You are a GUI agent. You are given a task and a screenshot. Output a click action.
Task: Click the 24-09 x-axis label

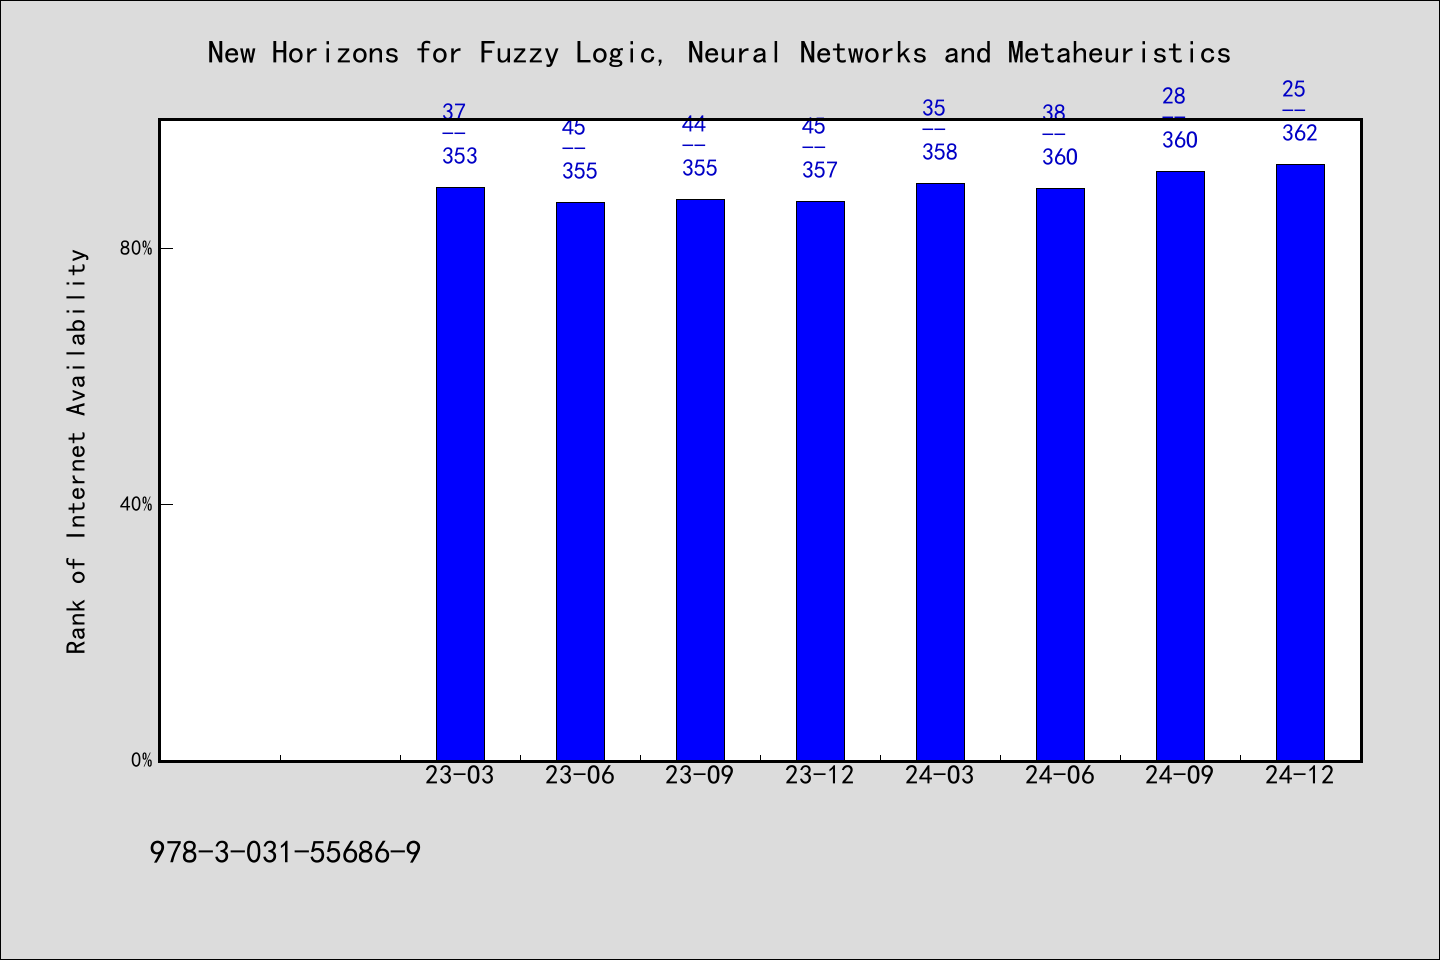[1180, 775]
